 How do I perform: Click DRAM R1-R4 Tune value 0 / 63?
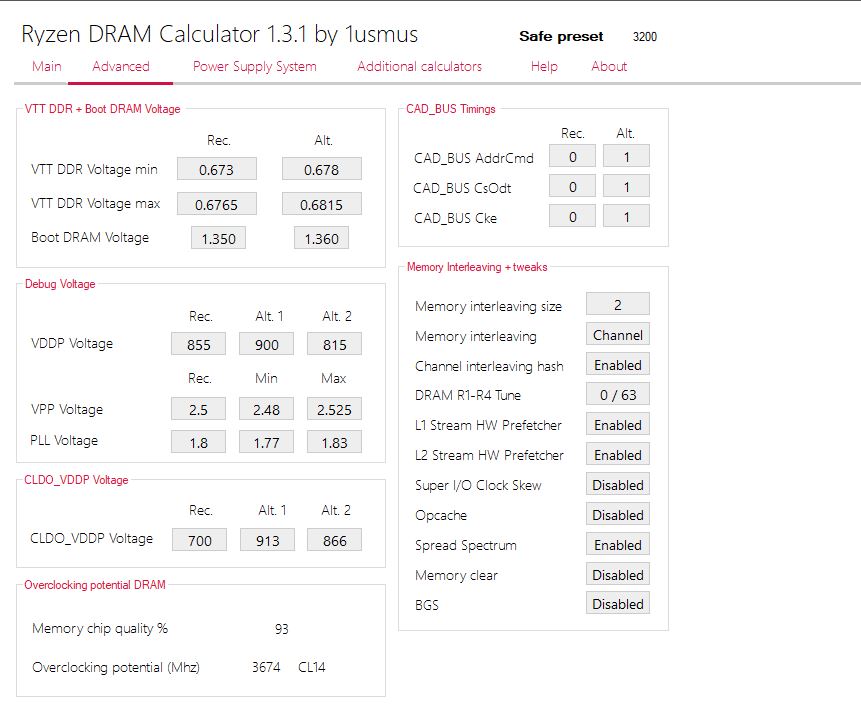618,394
